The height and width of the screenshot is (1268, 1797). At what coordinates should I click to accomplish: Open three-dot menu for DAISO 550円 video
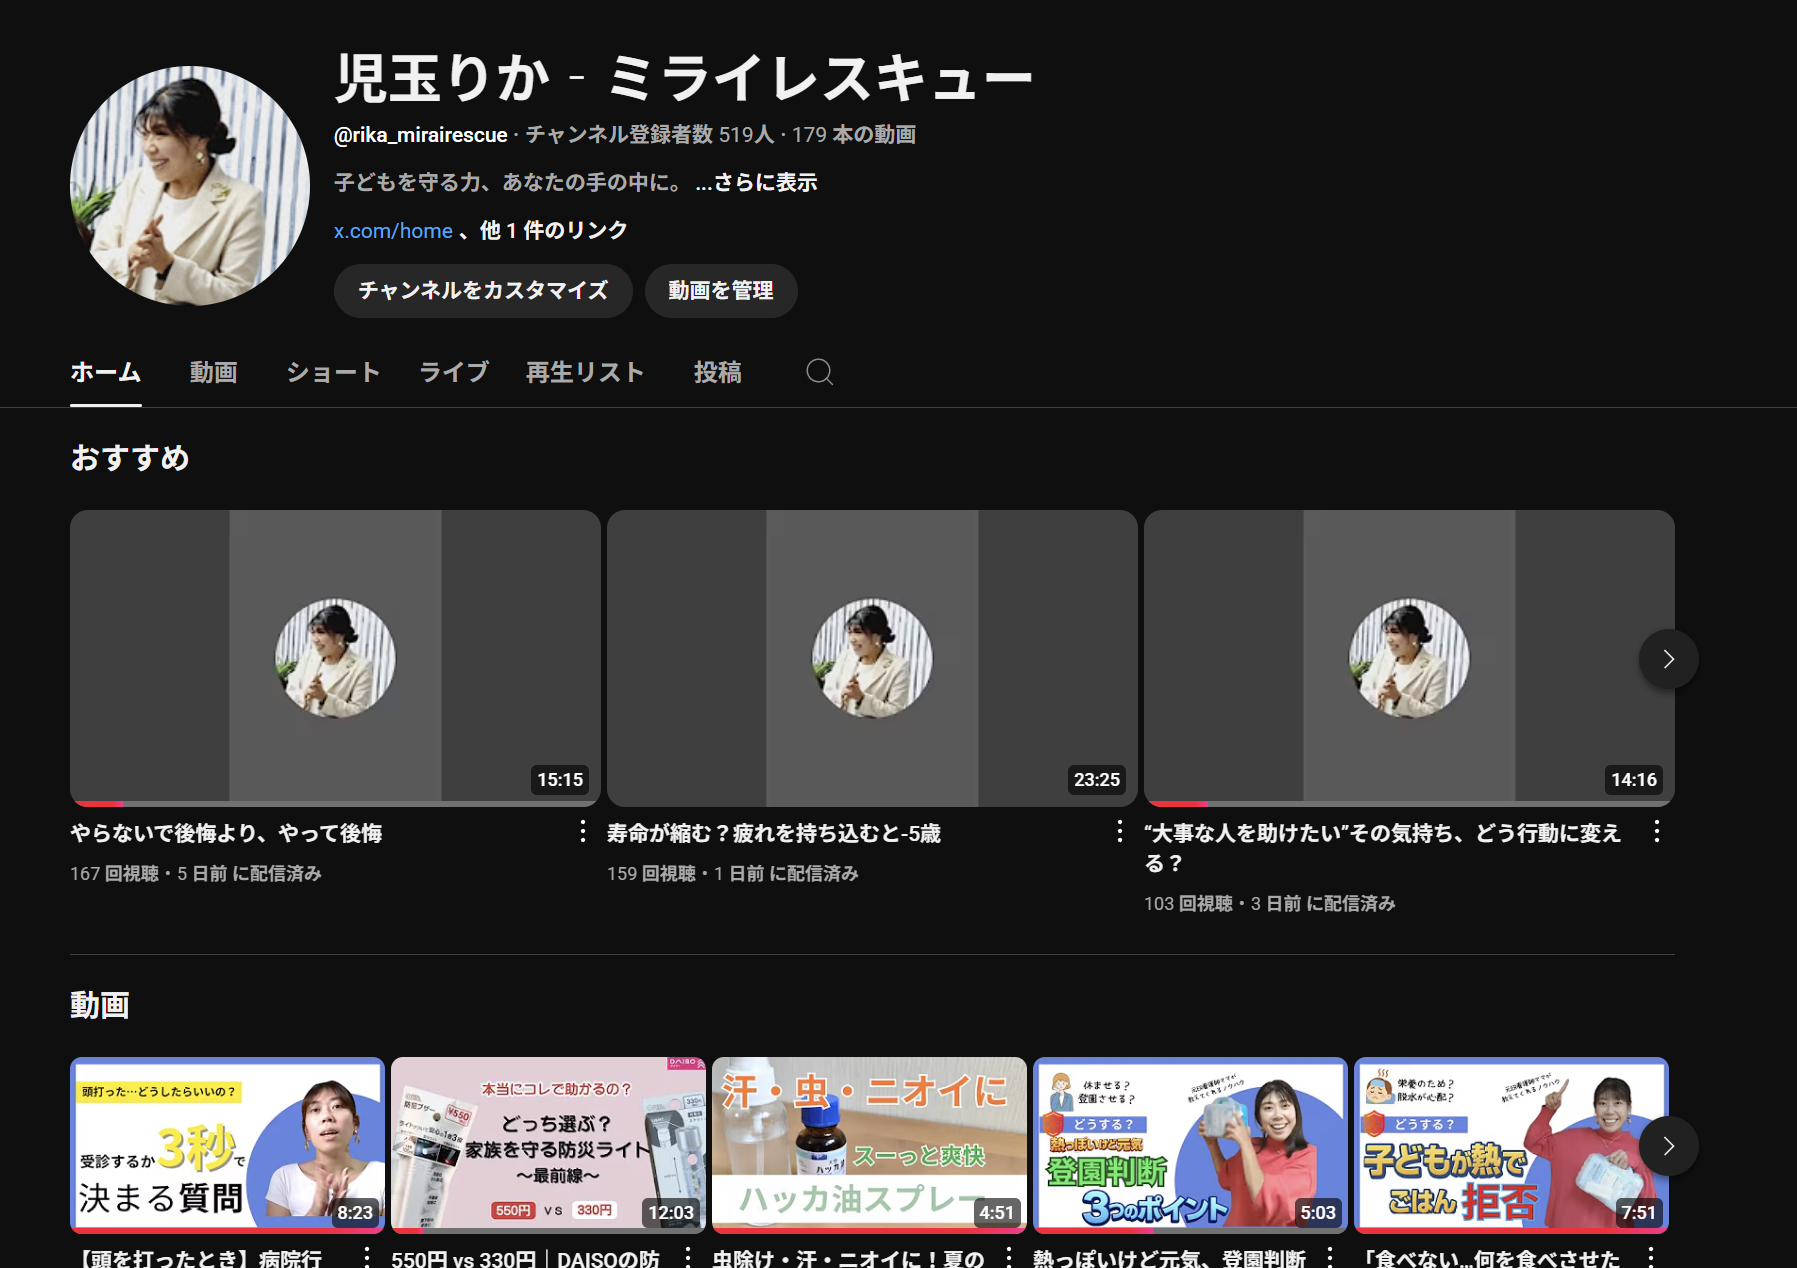[x=688, y=1256]
